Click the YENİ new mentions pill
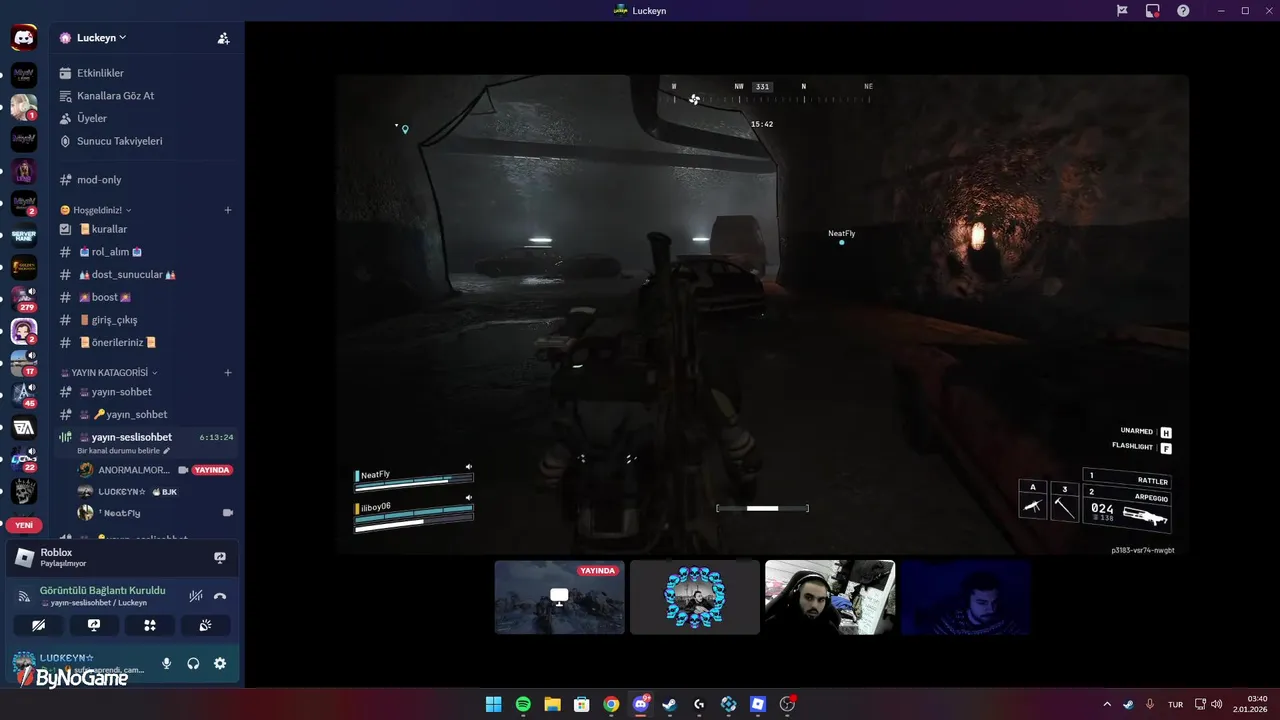The height and width of the screenshot is (720, 1280). coord(24,525)
